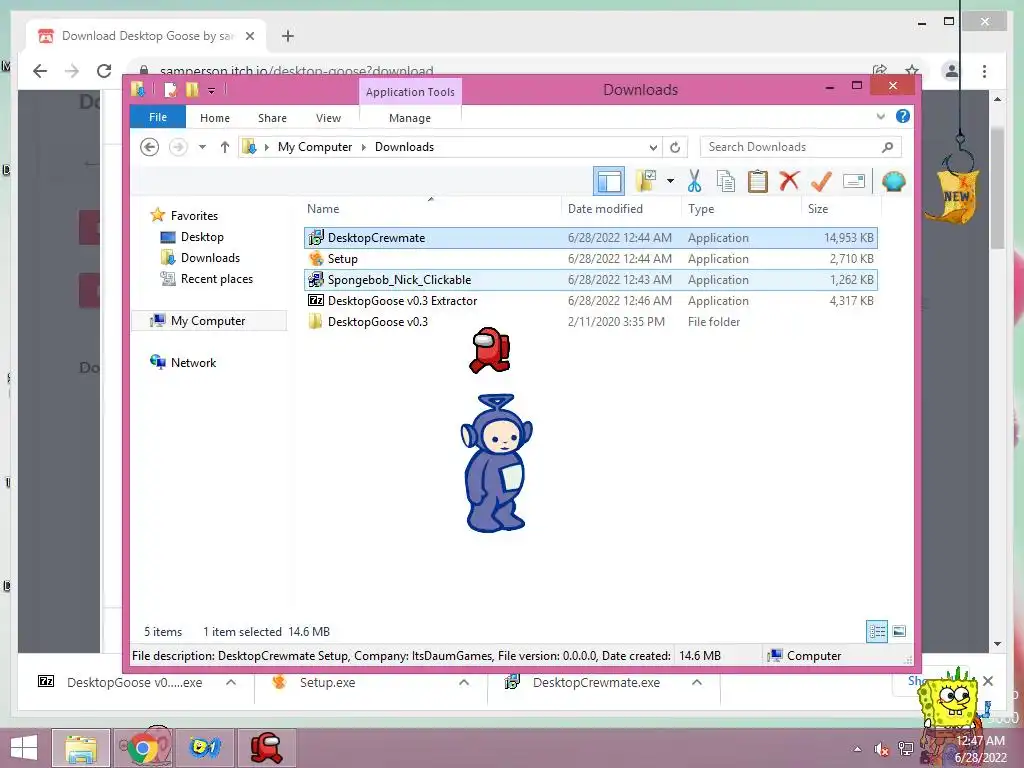Expand the arrow after My Computer in path
The height and width of the screenshot is (768, 1024).
coord(364,148)
